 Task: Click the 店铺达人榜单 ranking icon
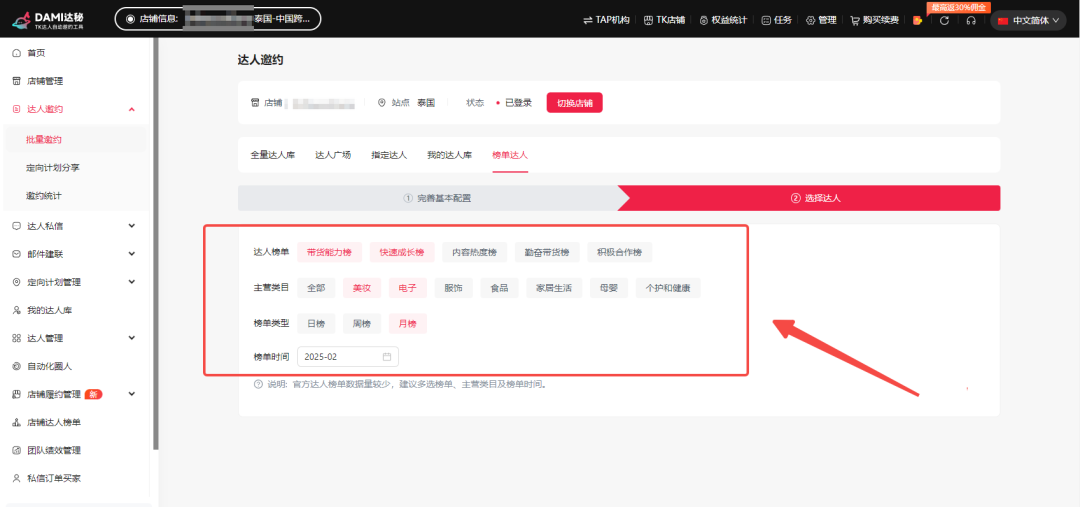(17, 422)
